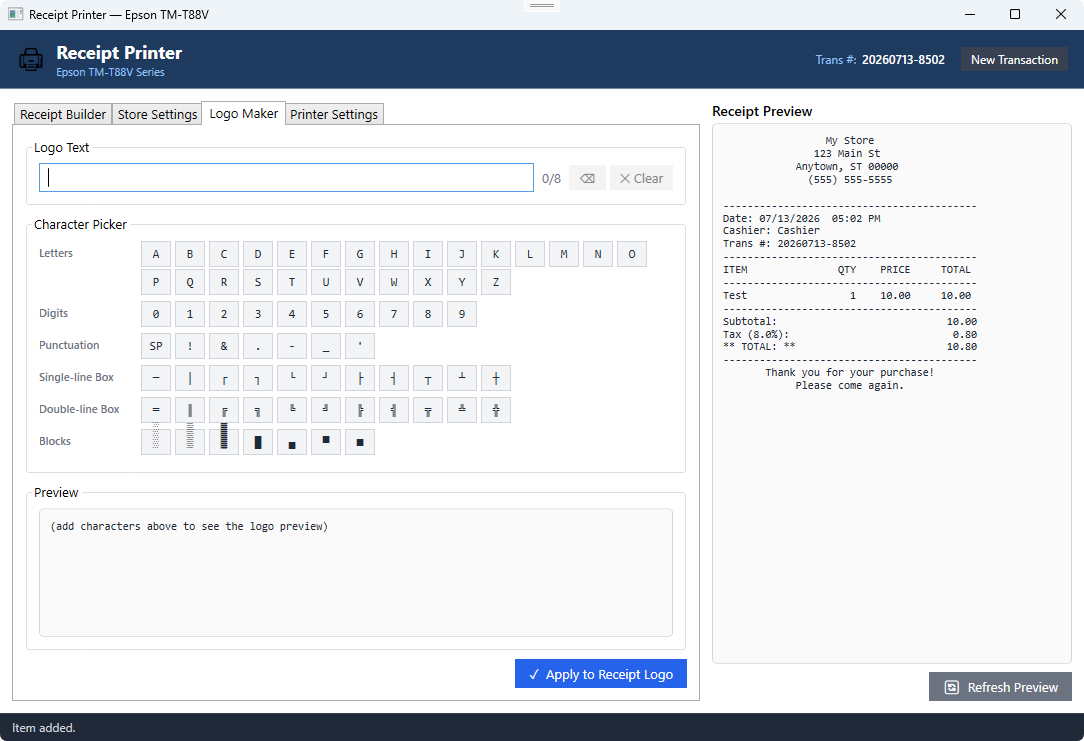Click the backspace icon next to Logo Text

[587, 178]
